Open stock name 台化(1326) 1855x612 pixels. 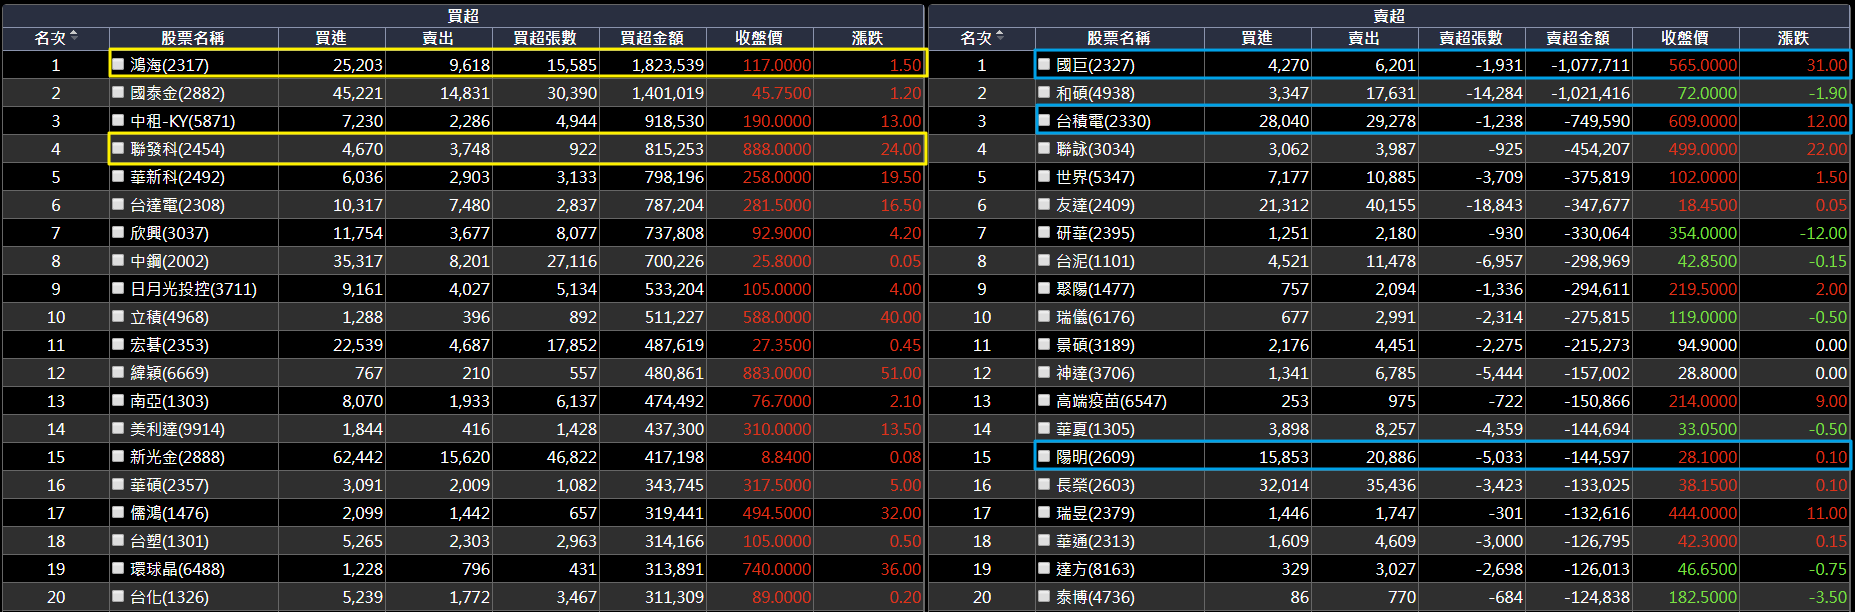169,597
